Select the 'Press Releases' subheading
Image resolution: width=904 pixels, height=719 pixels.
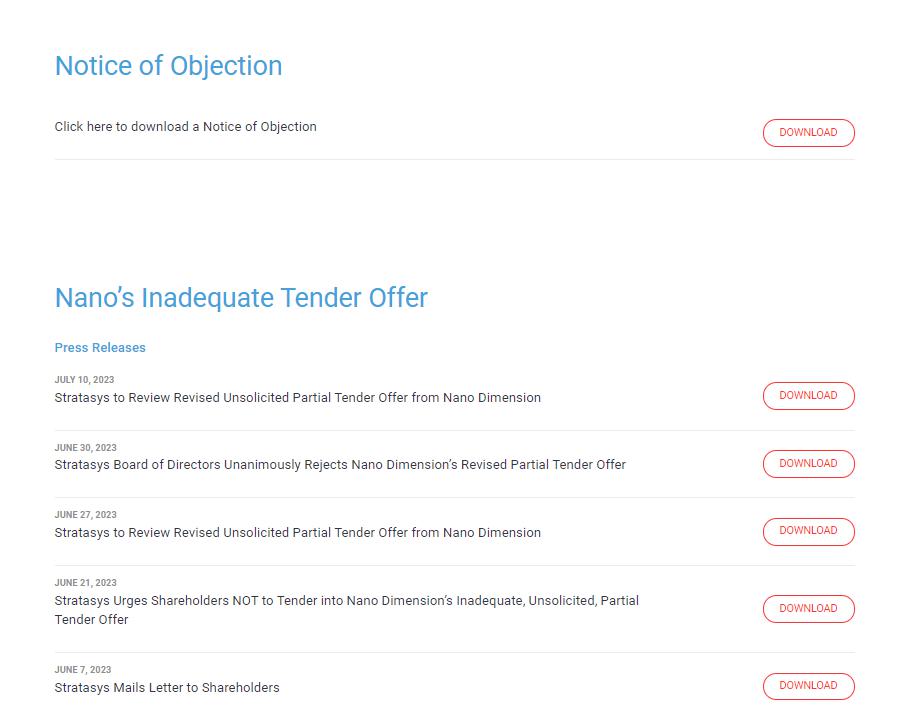[x=100, y=348]
